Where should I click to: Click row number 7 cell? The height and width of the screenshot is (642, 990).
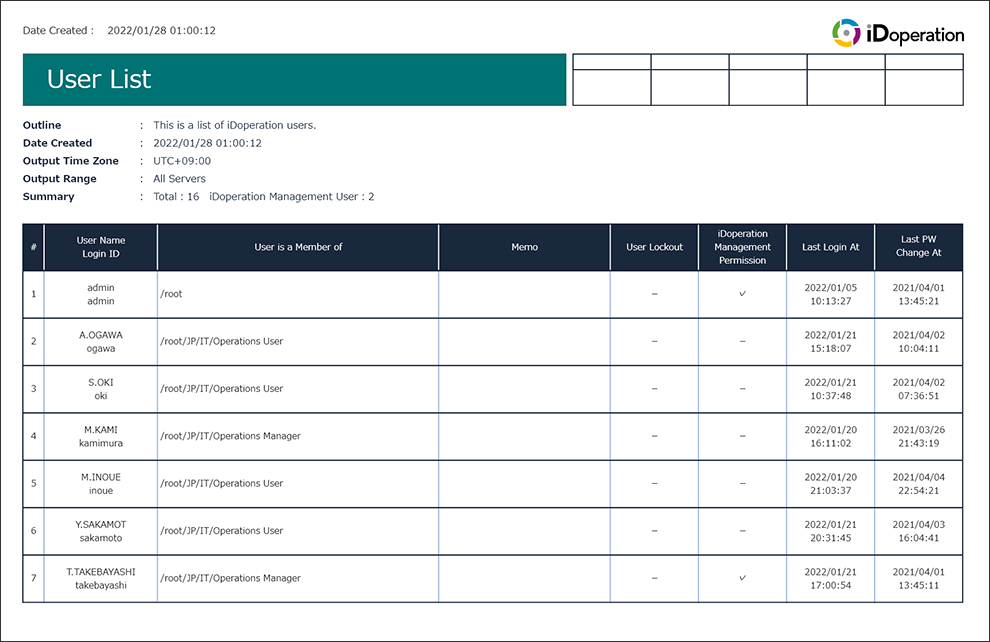tap(33, 578)
